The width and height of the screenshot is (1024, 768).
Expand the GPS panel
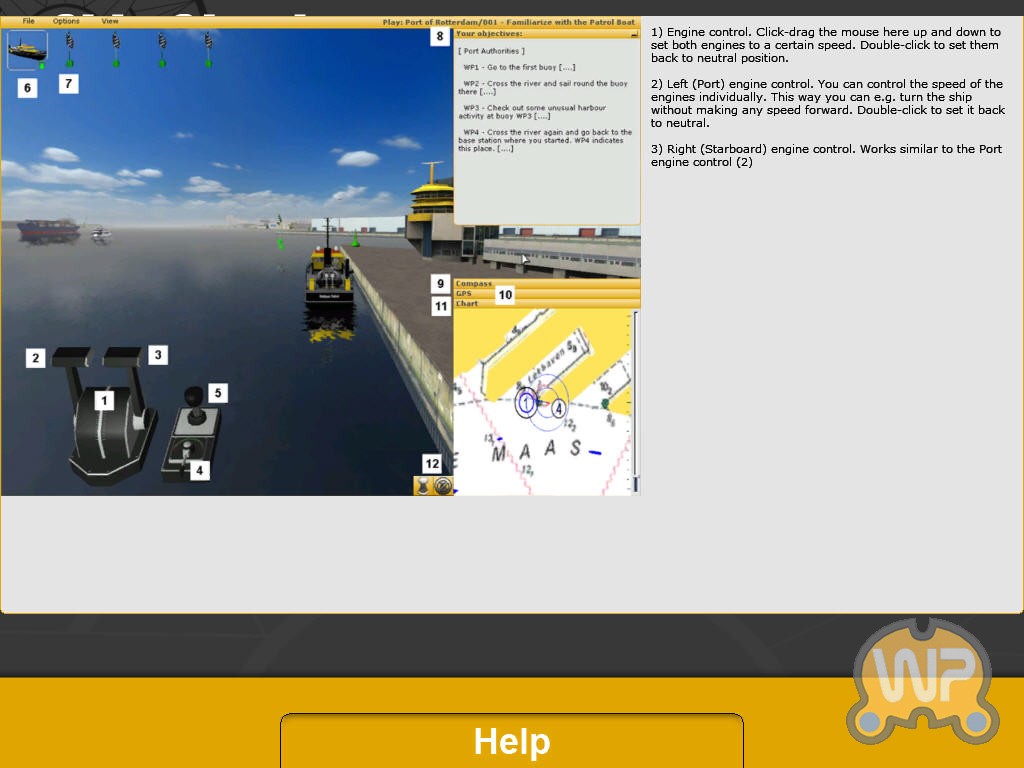(x=546, y=293)
